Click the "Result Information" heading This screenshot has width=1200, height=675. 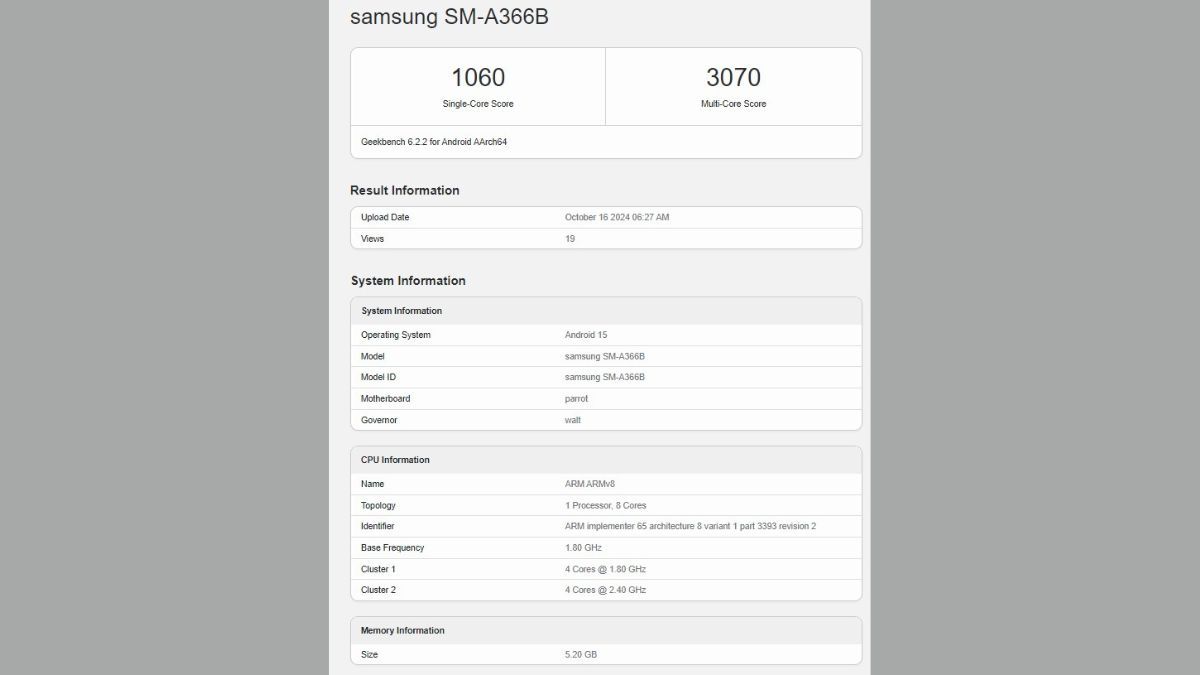405,190
